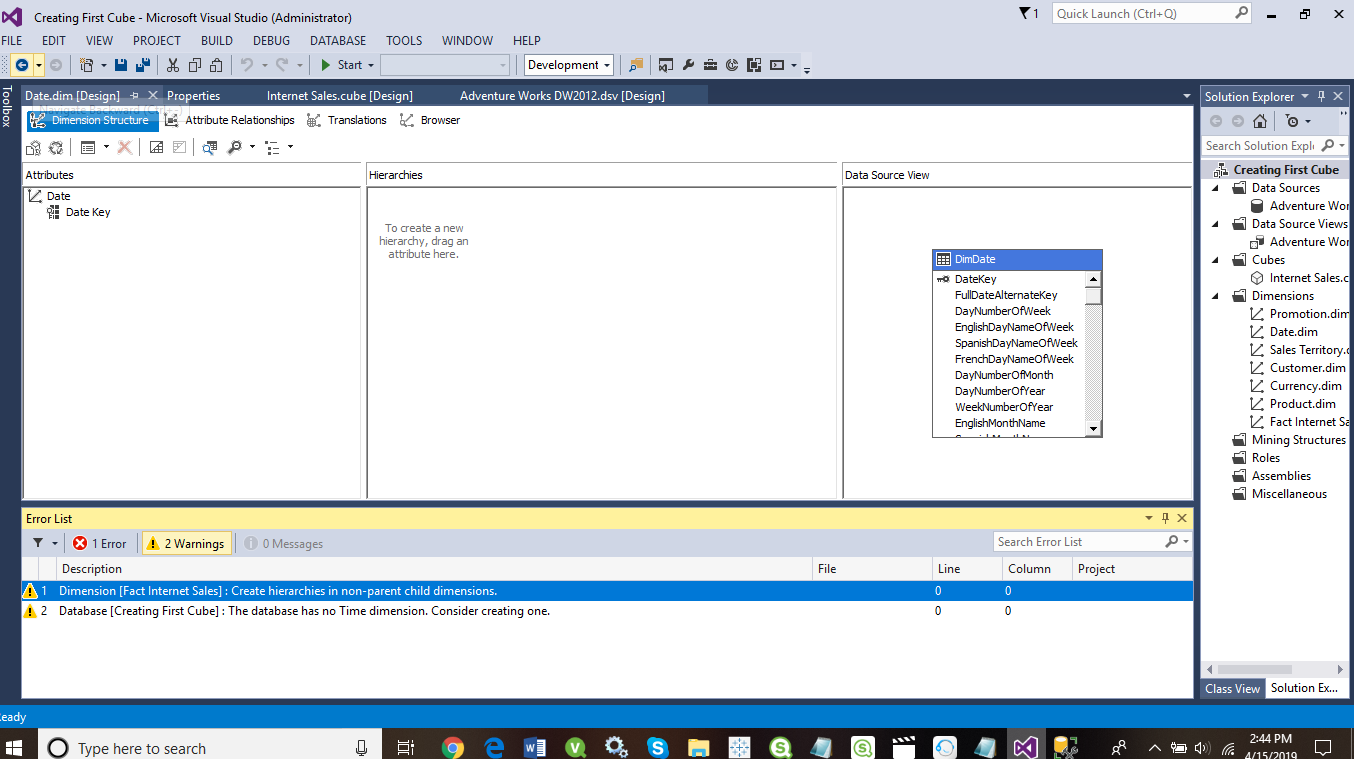Open the New Project dropdown arrow

pyautogui.click(x=104, y=65)
